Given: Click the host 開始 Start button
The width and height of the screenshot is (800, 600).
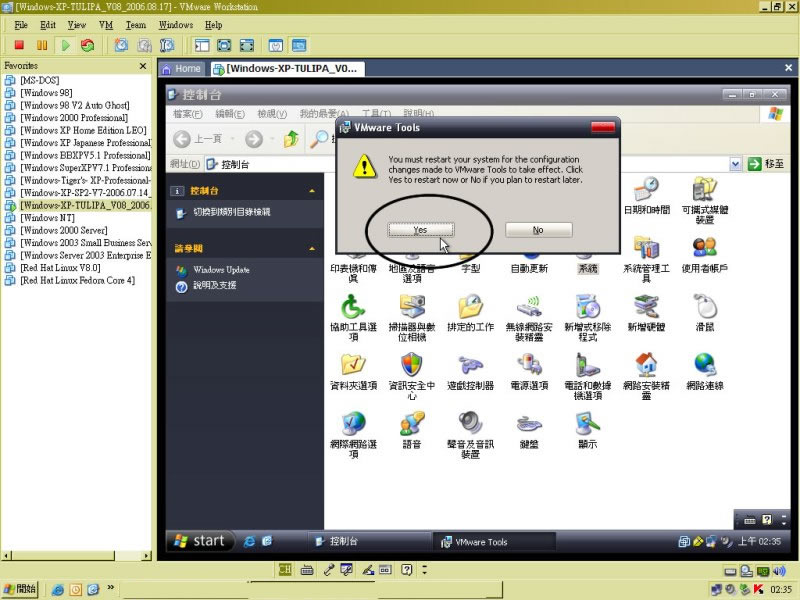Looking at the screenshot, I should pos(20,589).
